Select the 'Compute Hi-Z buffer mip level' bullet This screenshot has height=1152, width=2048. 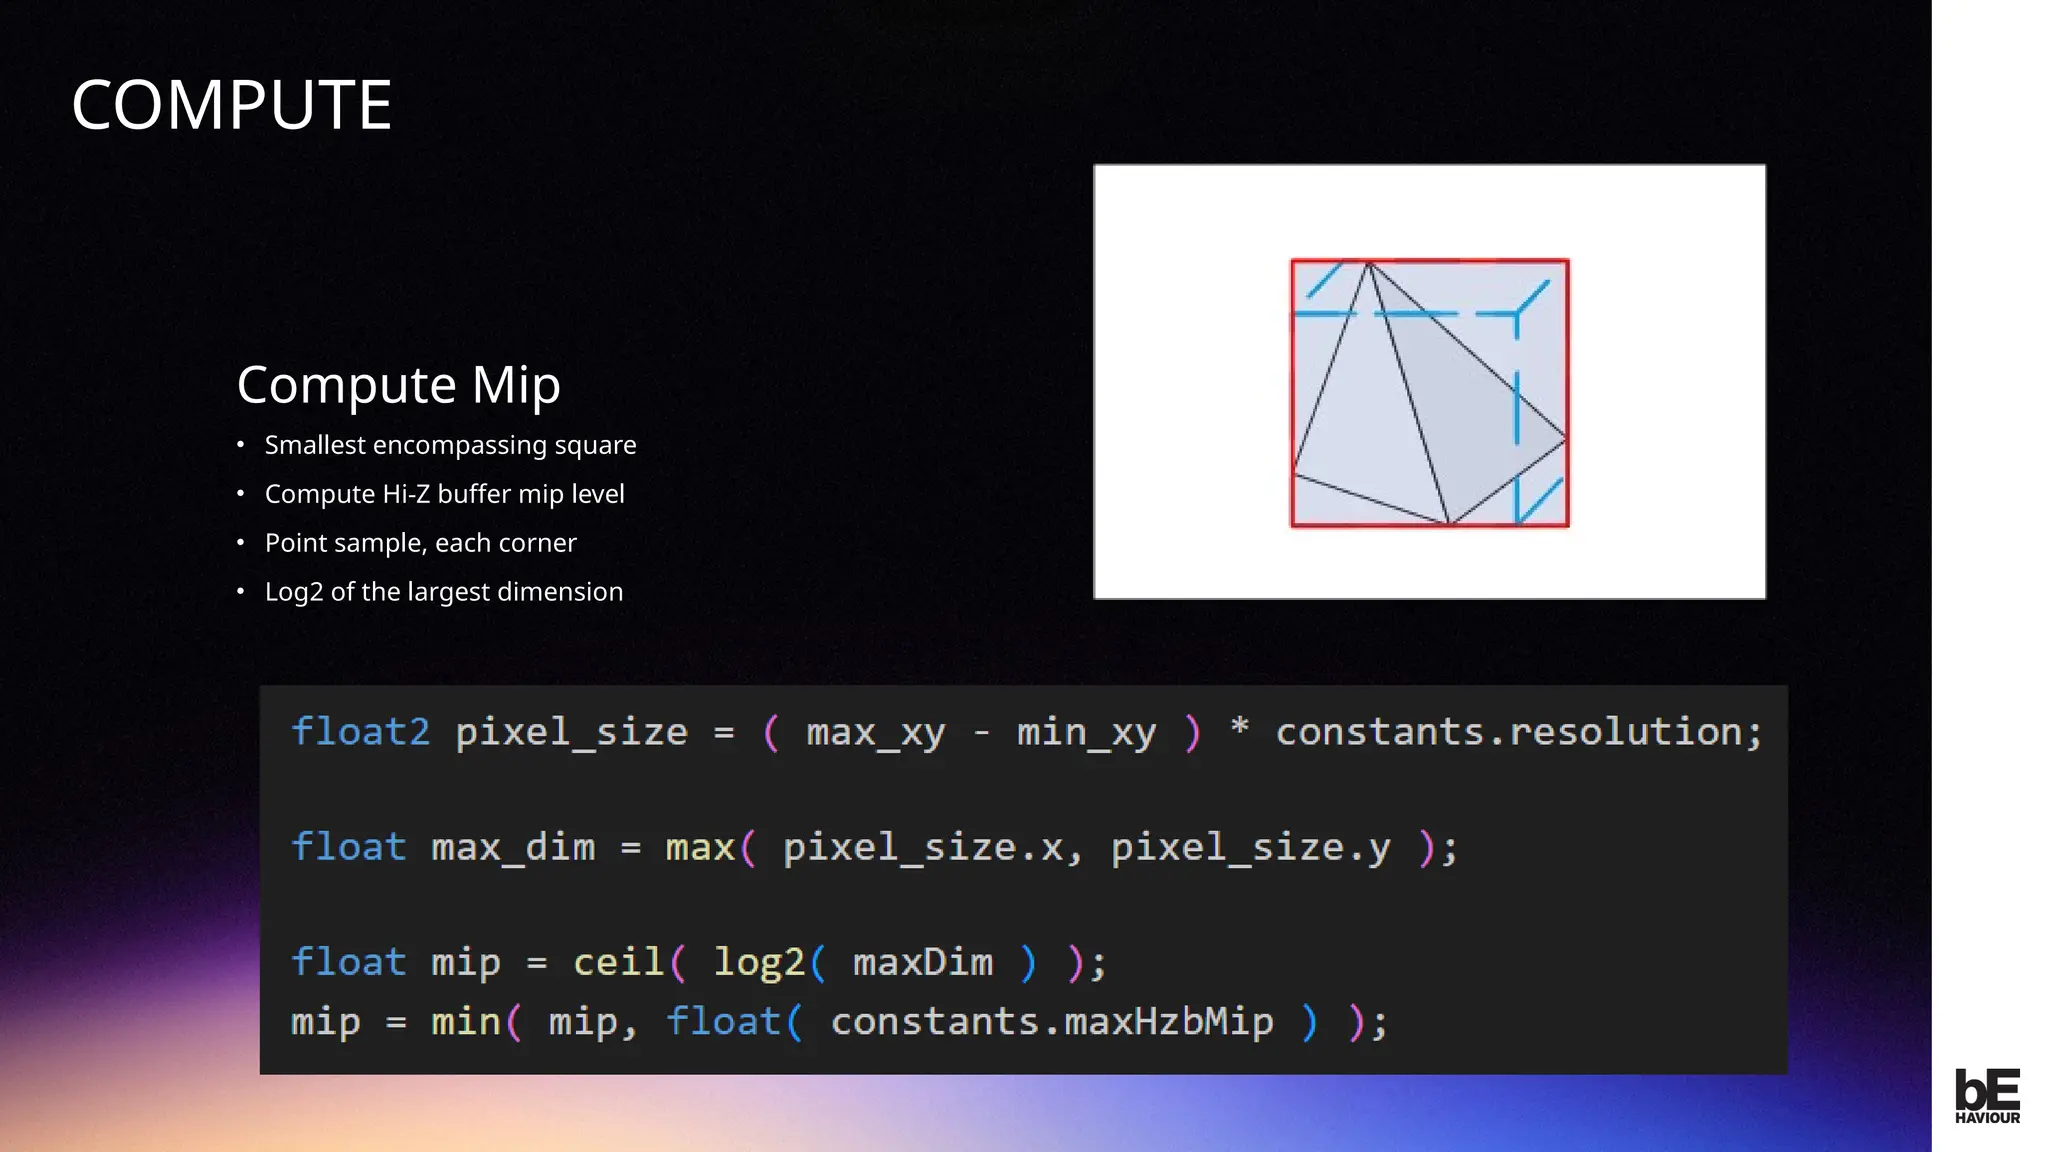[x=444, y=494]
